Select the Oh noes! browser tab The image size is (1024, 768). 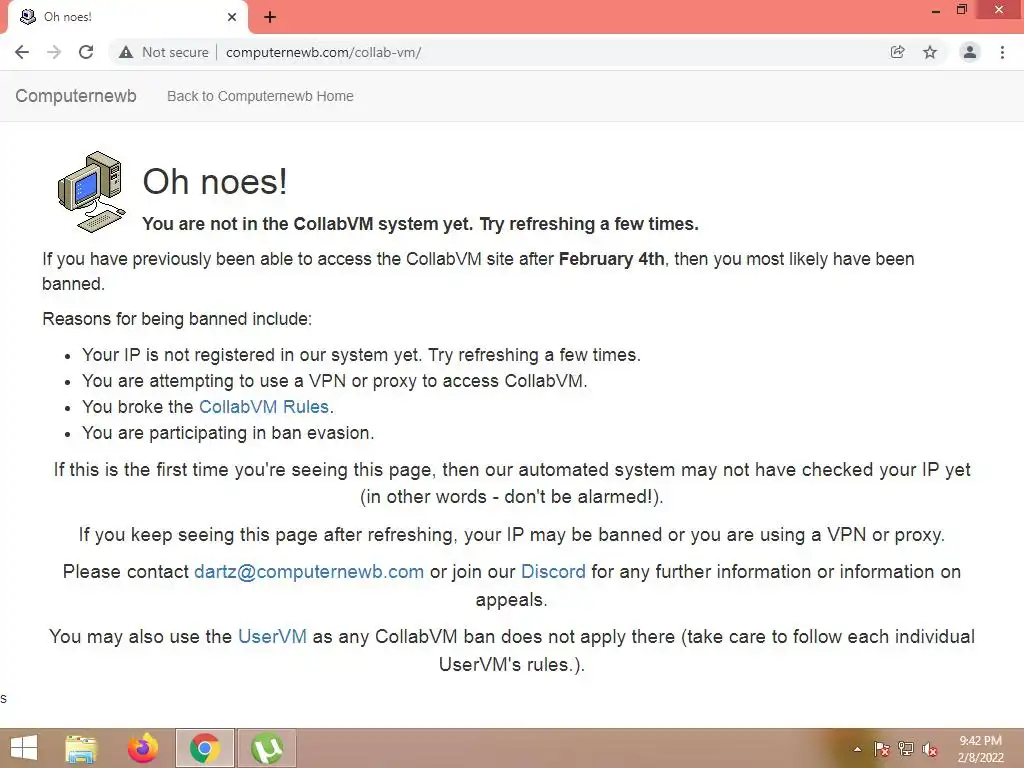(127, 17)
